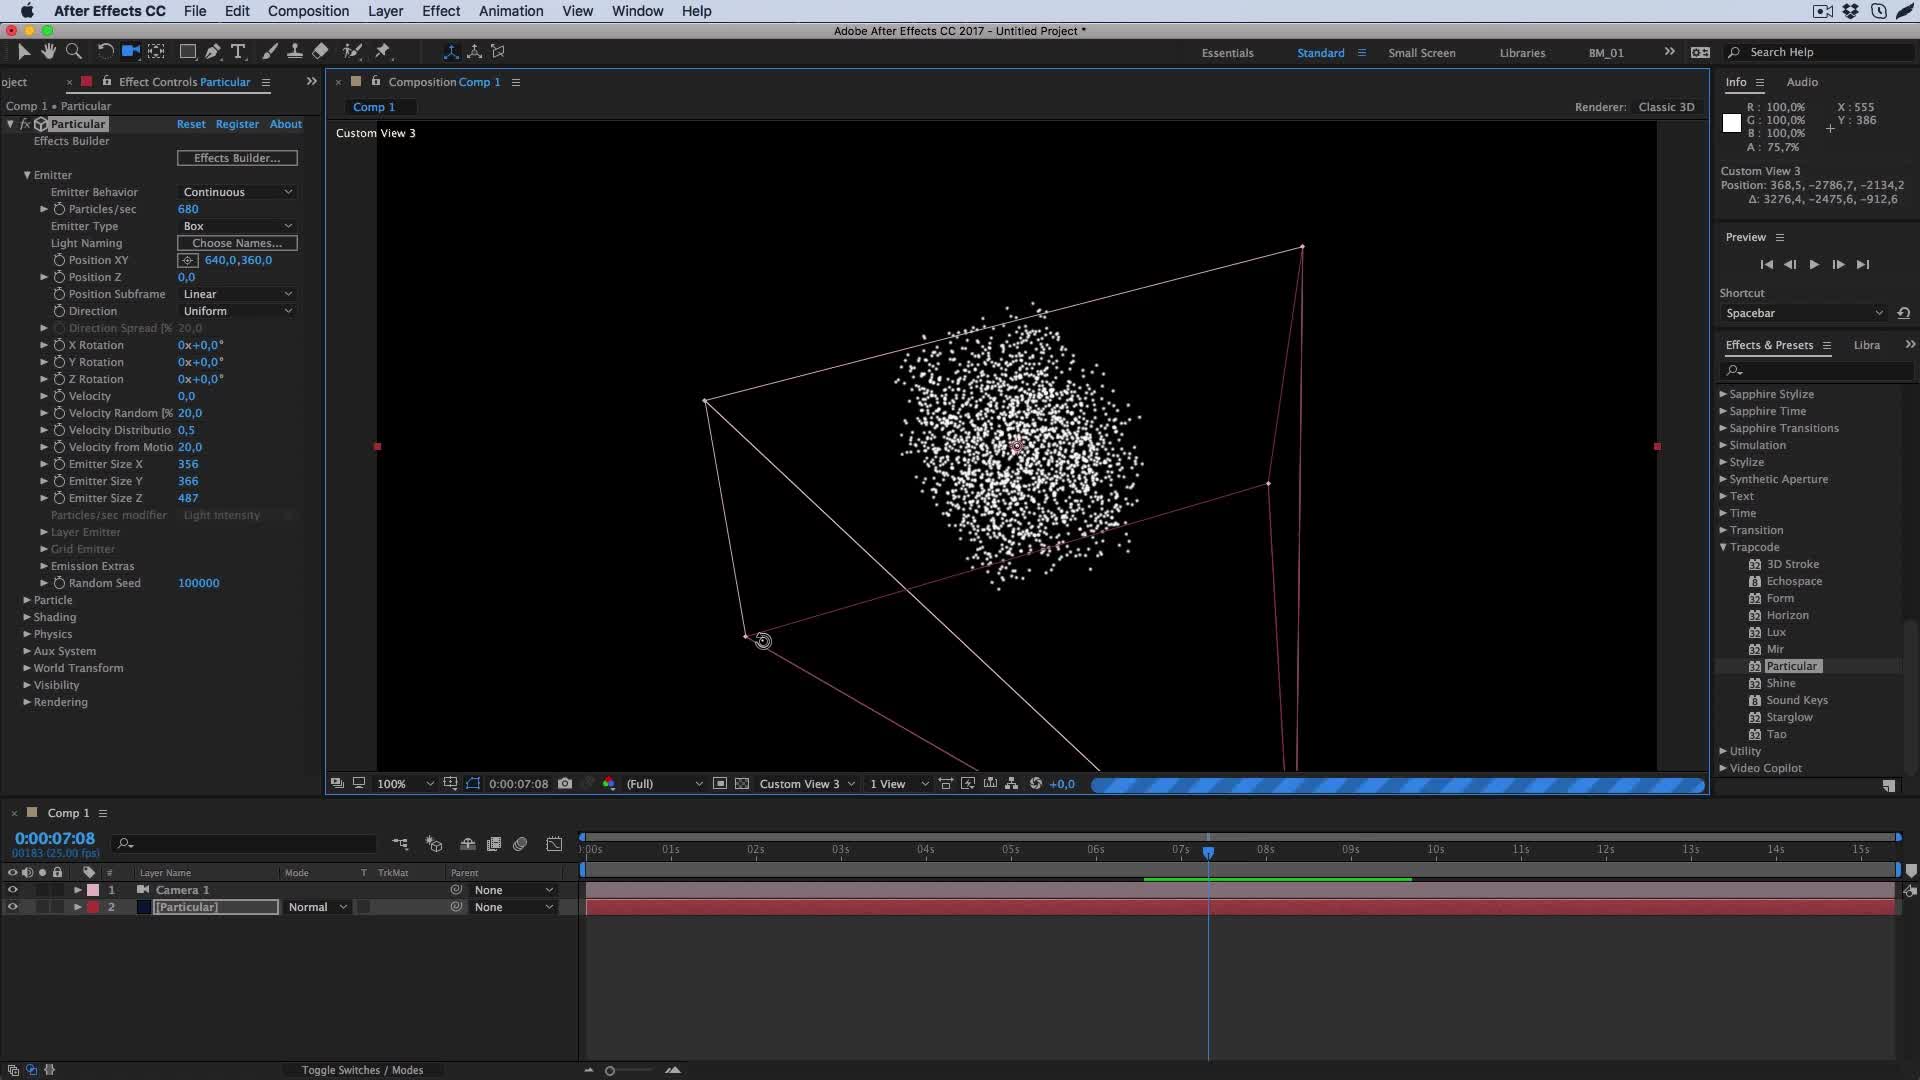1920x1080 pixels.
Task: Open the Layer menu
Action: tap(385, 11)
